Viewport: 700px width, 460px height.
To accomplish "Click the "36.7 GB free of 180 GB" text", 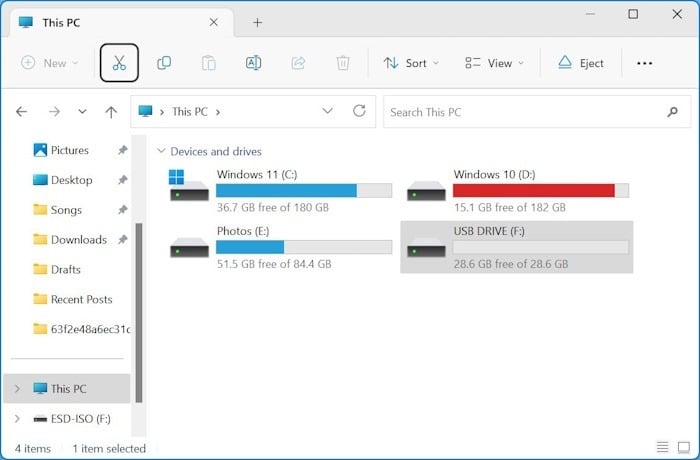I will [273, 208].
